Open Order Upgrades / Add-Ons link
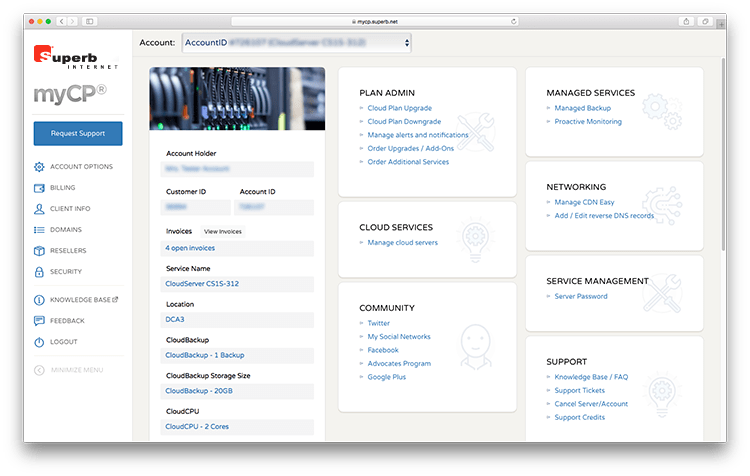 (x=410, y=148)
